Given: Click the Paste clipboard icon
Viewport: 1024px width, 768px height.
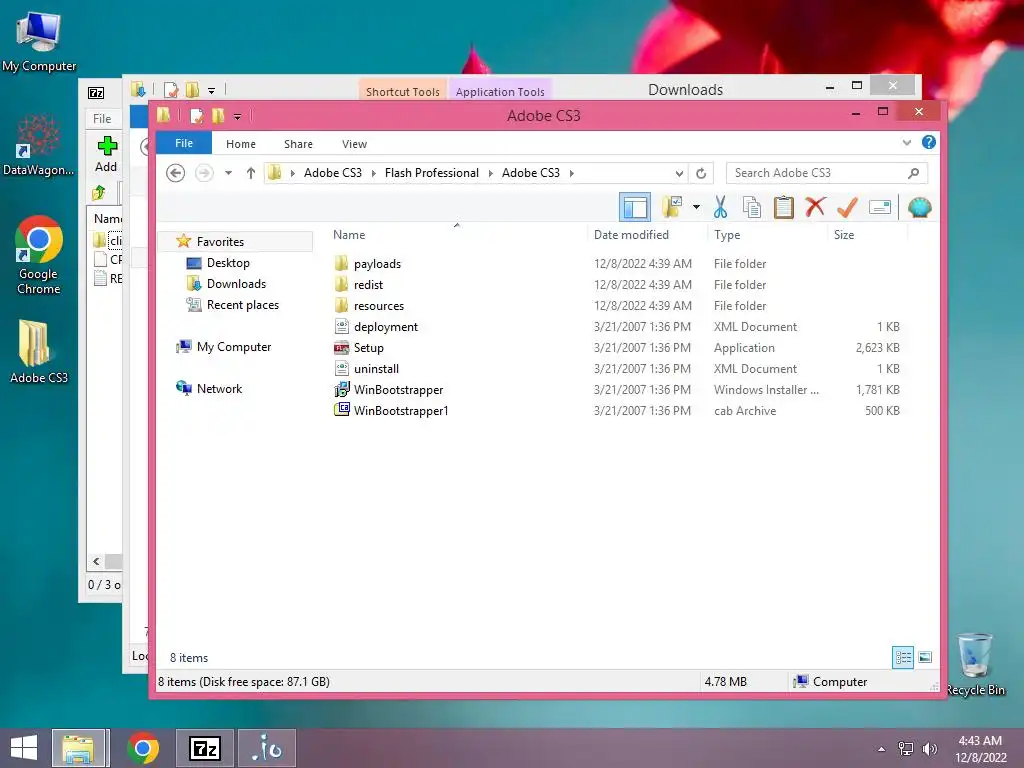Looking at the screenshot, I should point(784,208).
